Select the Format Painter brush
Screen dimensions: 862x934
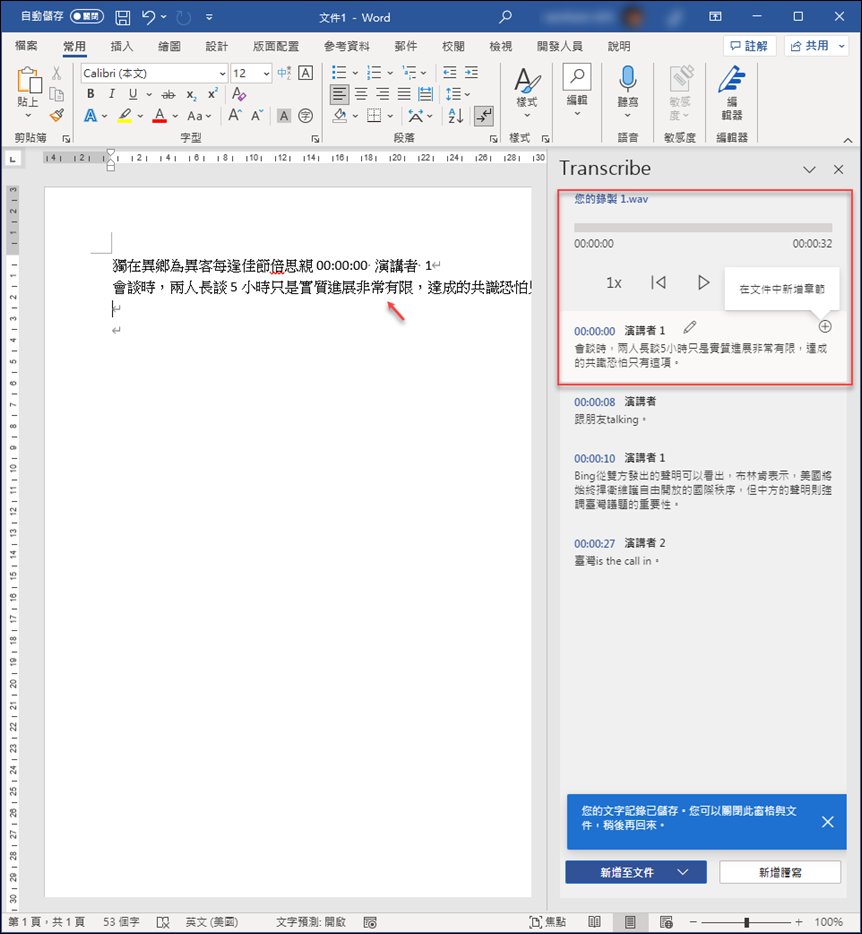tap(57, 116)
